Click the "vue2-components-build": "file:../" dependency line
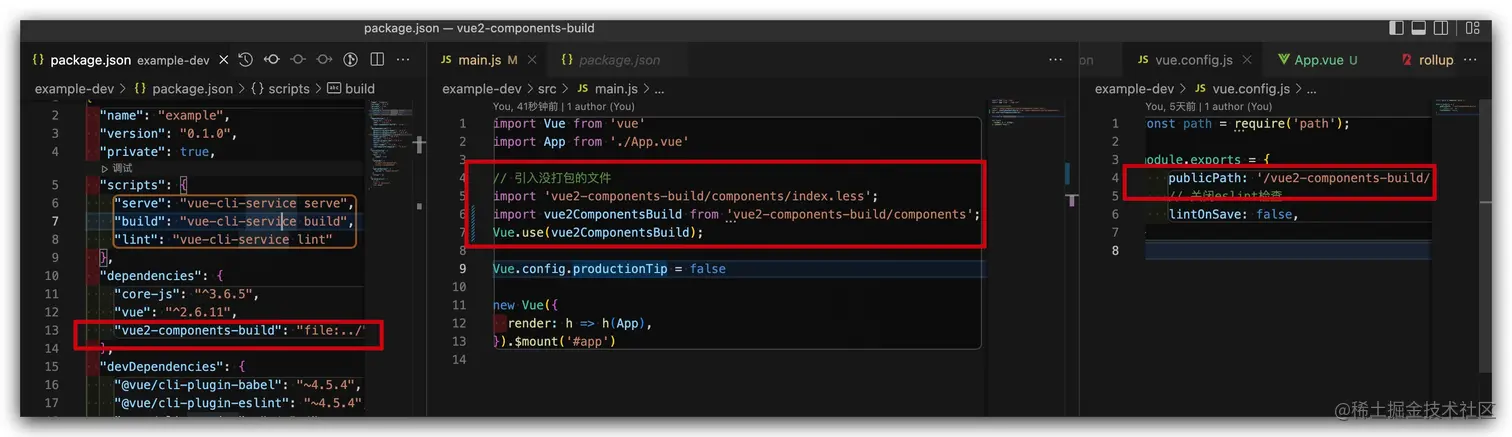 pyautogui.click(x=240, y=331)
